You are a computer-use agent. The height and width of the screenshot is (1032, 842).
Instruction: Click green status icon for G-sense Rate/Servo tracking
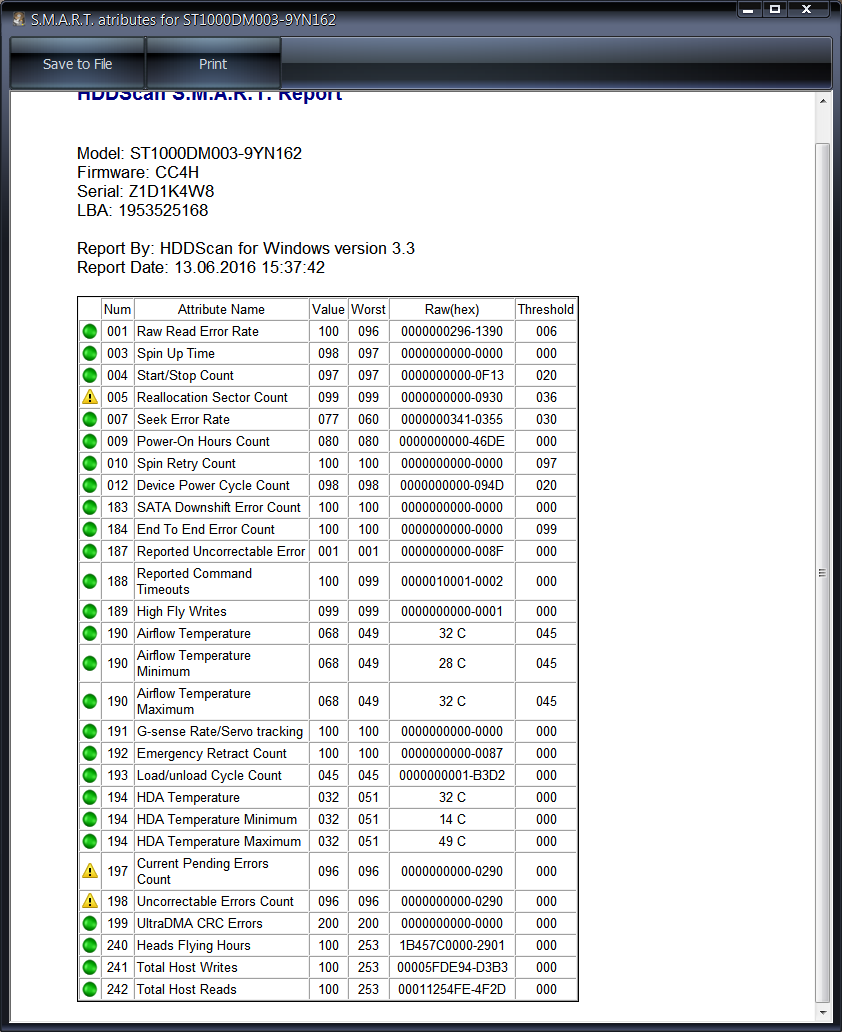(x=90, y=731)
